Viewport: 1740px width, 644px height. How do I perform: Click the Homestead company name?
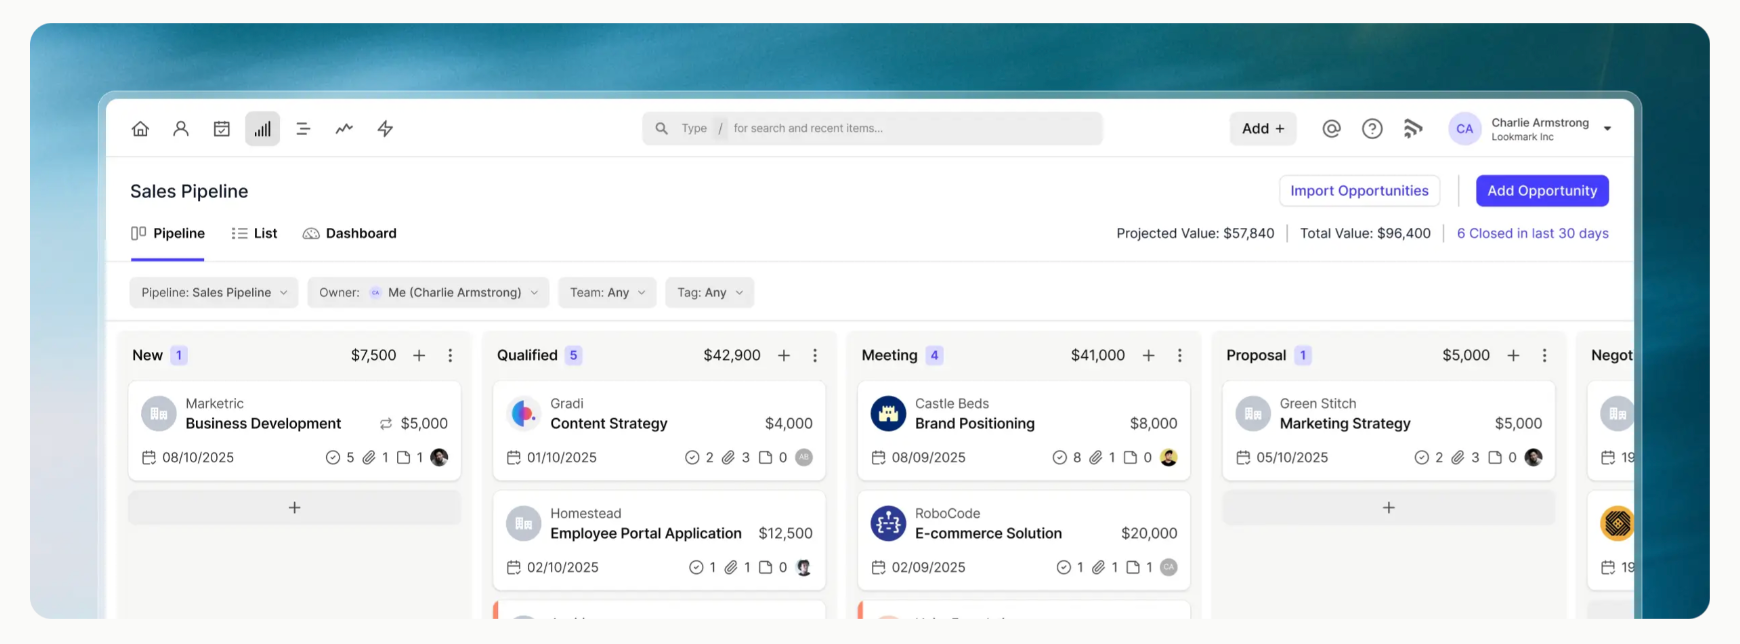pos(585,514)
